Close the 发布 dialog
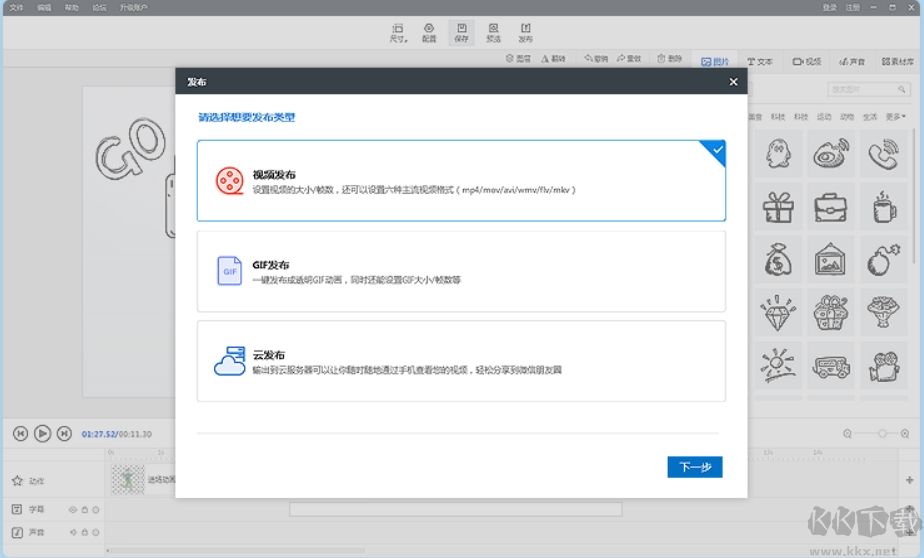Viewport: 924px width, 558px height. pos(733,81)
